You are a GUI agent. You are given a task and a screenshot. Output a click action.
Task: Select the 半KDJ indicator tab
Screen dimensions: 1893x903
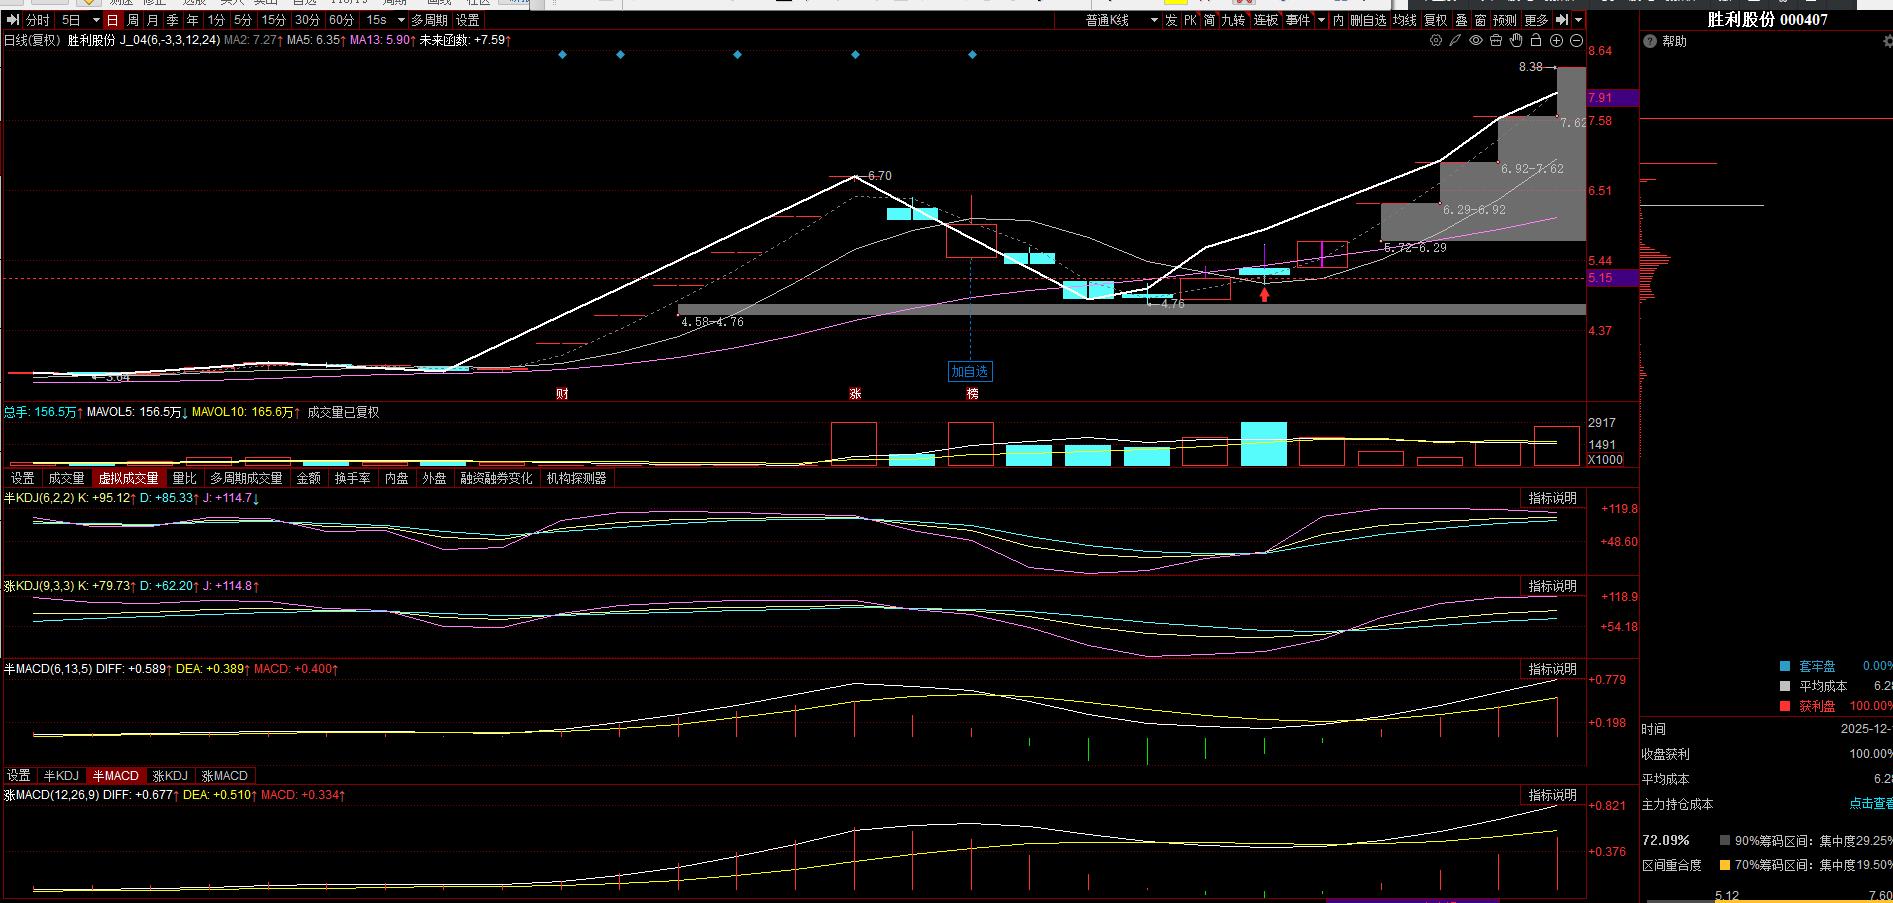pyautogui.click(x=61, y=776)
